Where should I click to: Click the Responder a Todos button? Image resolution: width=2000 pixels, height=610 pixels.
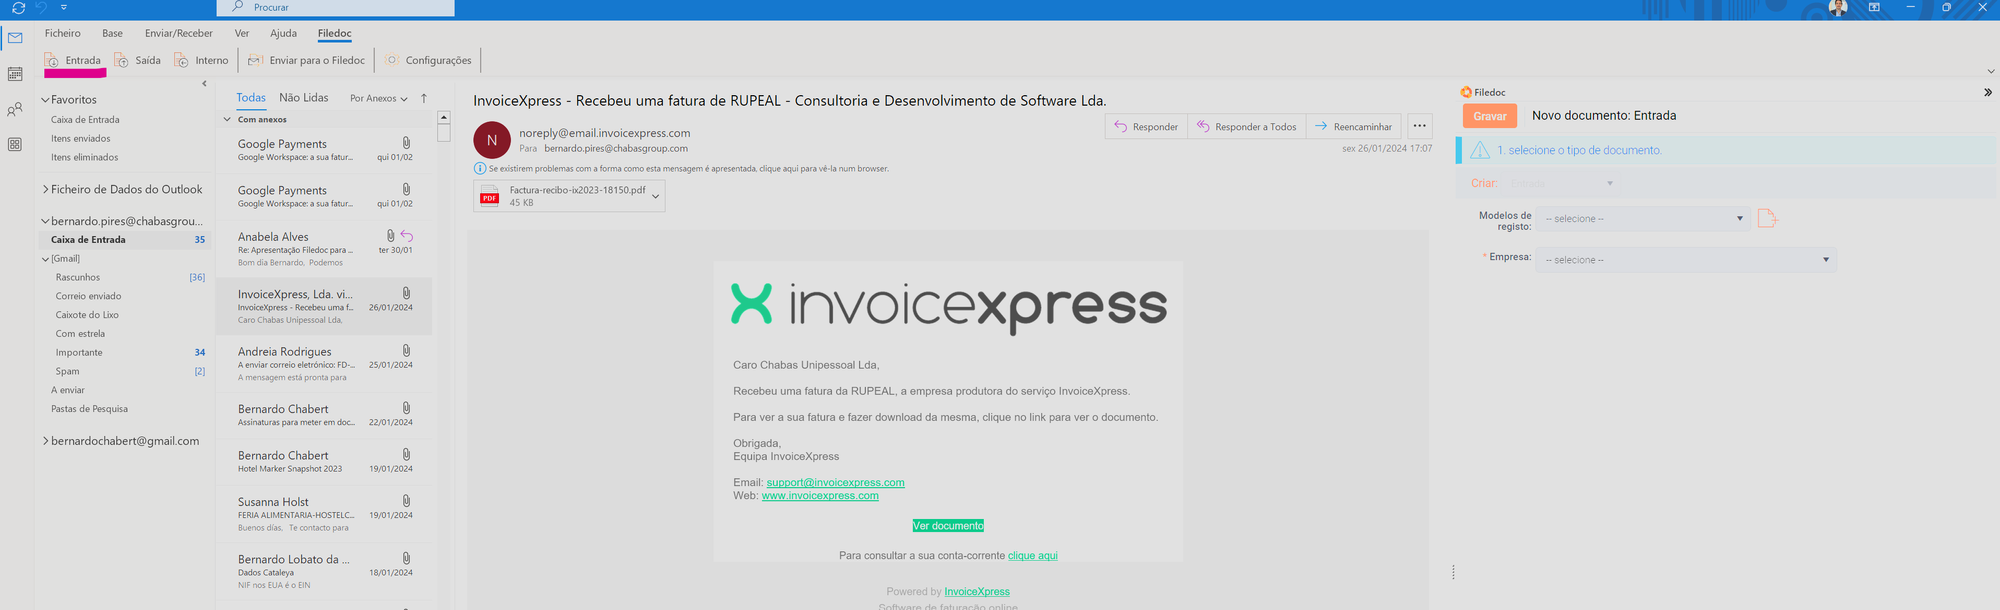(x=1247, y=127)
